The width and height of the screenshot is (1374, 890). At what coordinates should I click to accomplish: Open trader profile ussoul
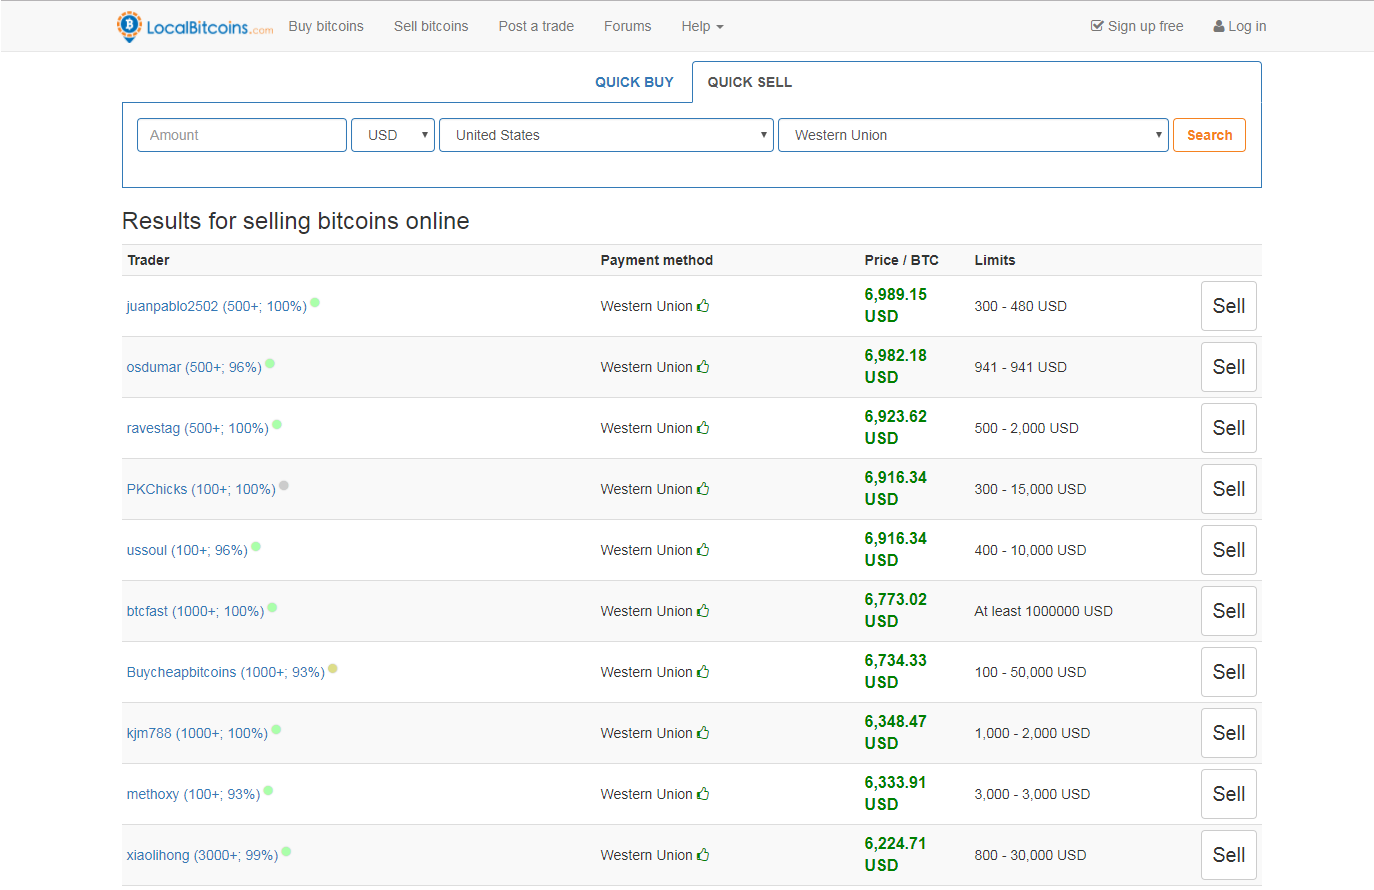[x=187, y=550]
